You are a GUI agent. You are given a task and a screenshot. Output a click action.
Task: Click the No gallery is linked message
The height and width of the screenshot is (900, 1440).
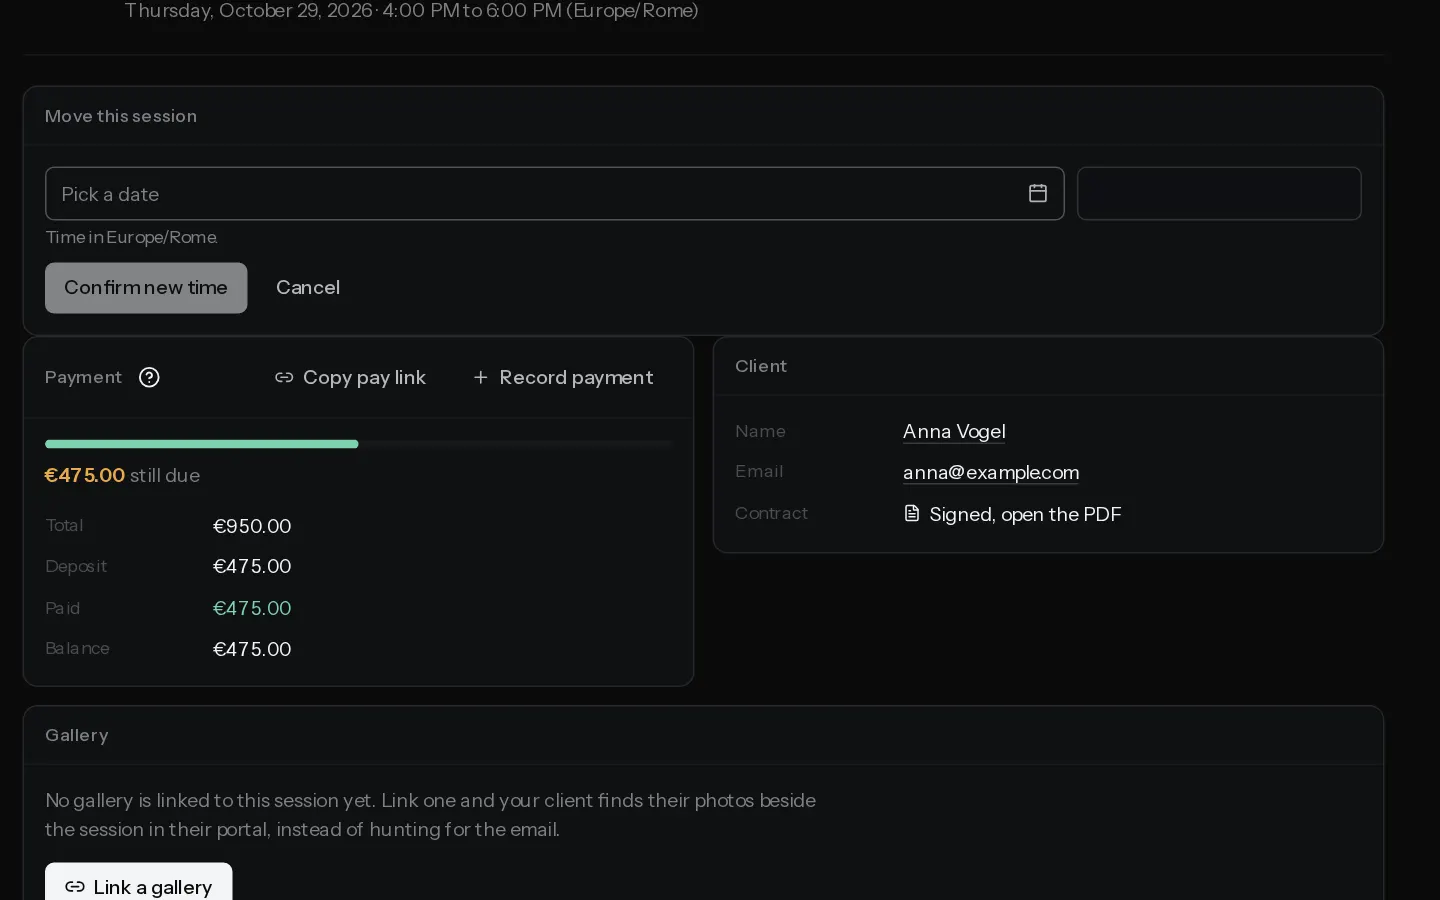(430, 814)
